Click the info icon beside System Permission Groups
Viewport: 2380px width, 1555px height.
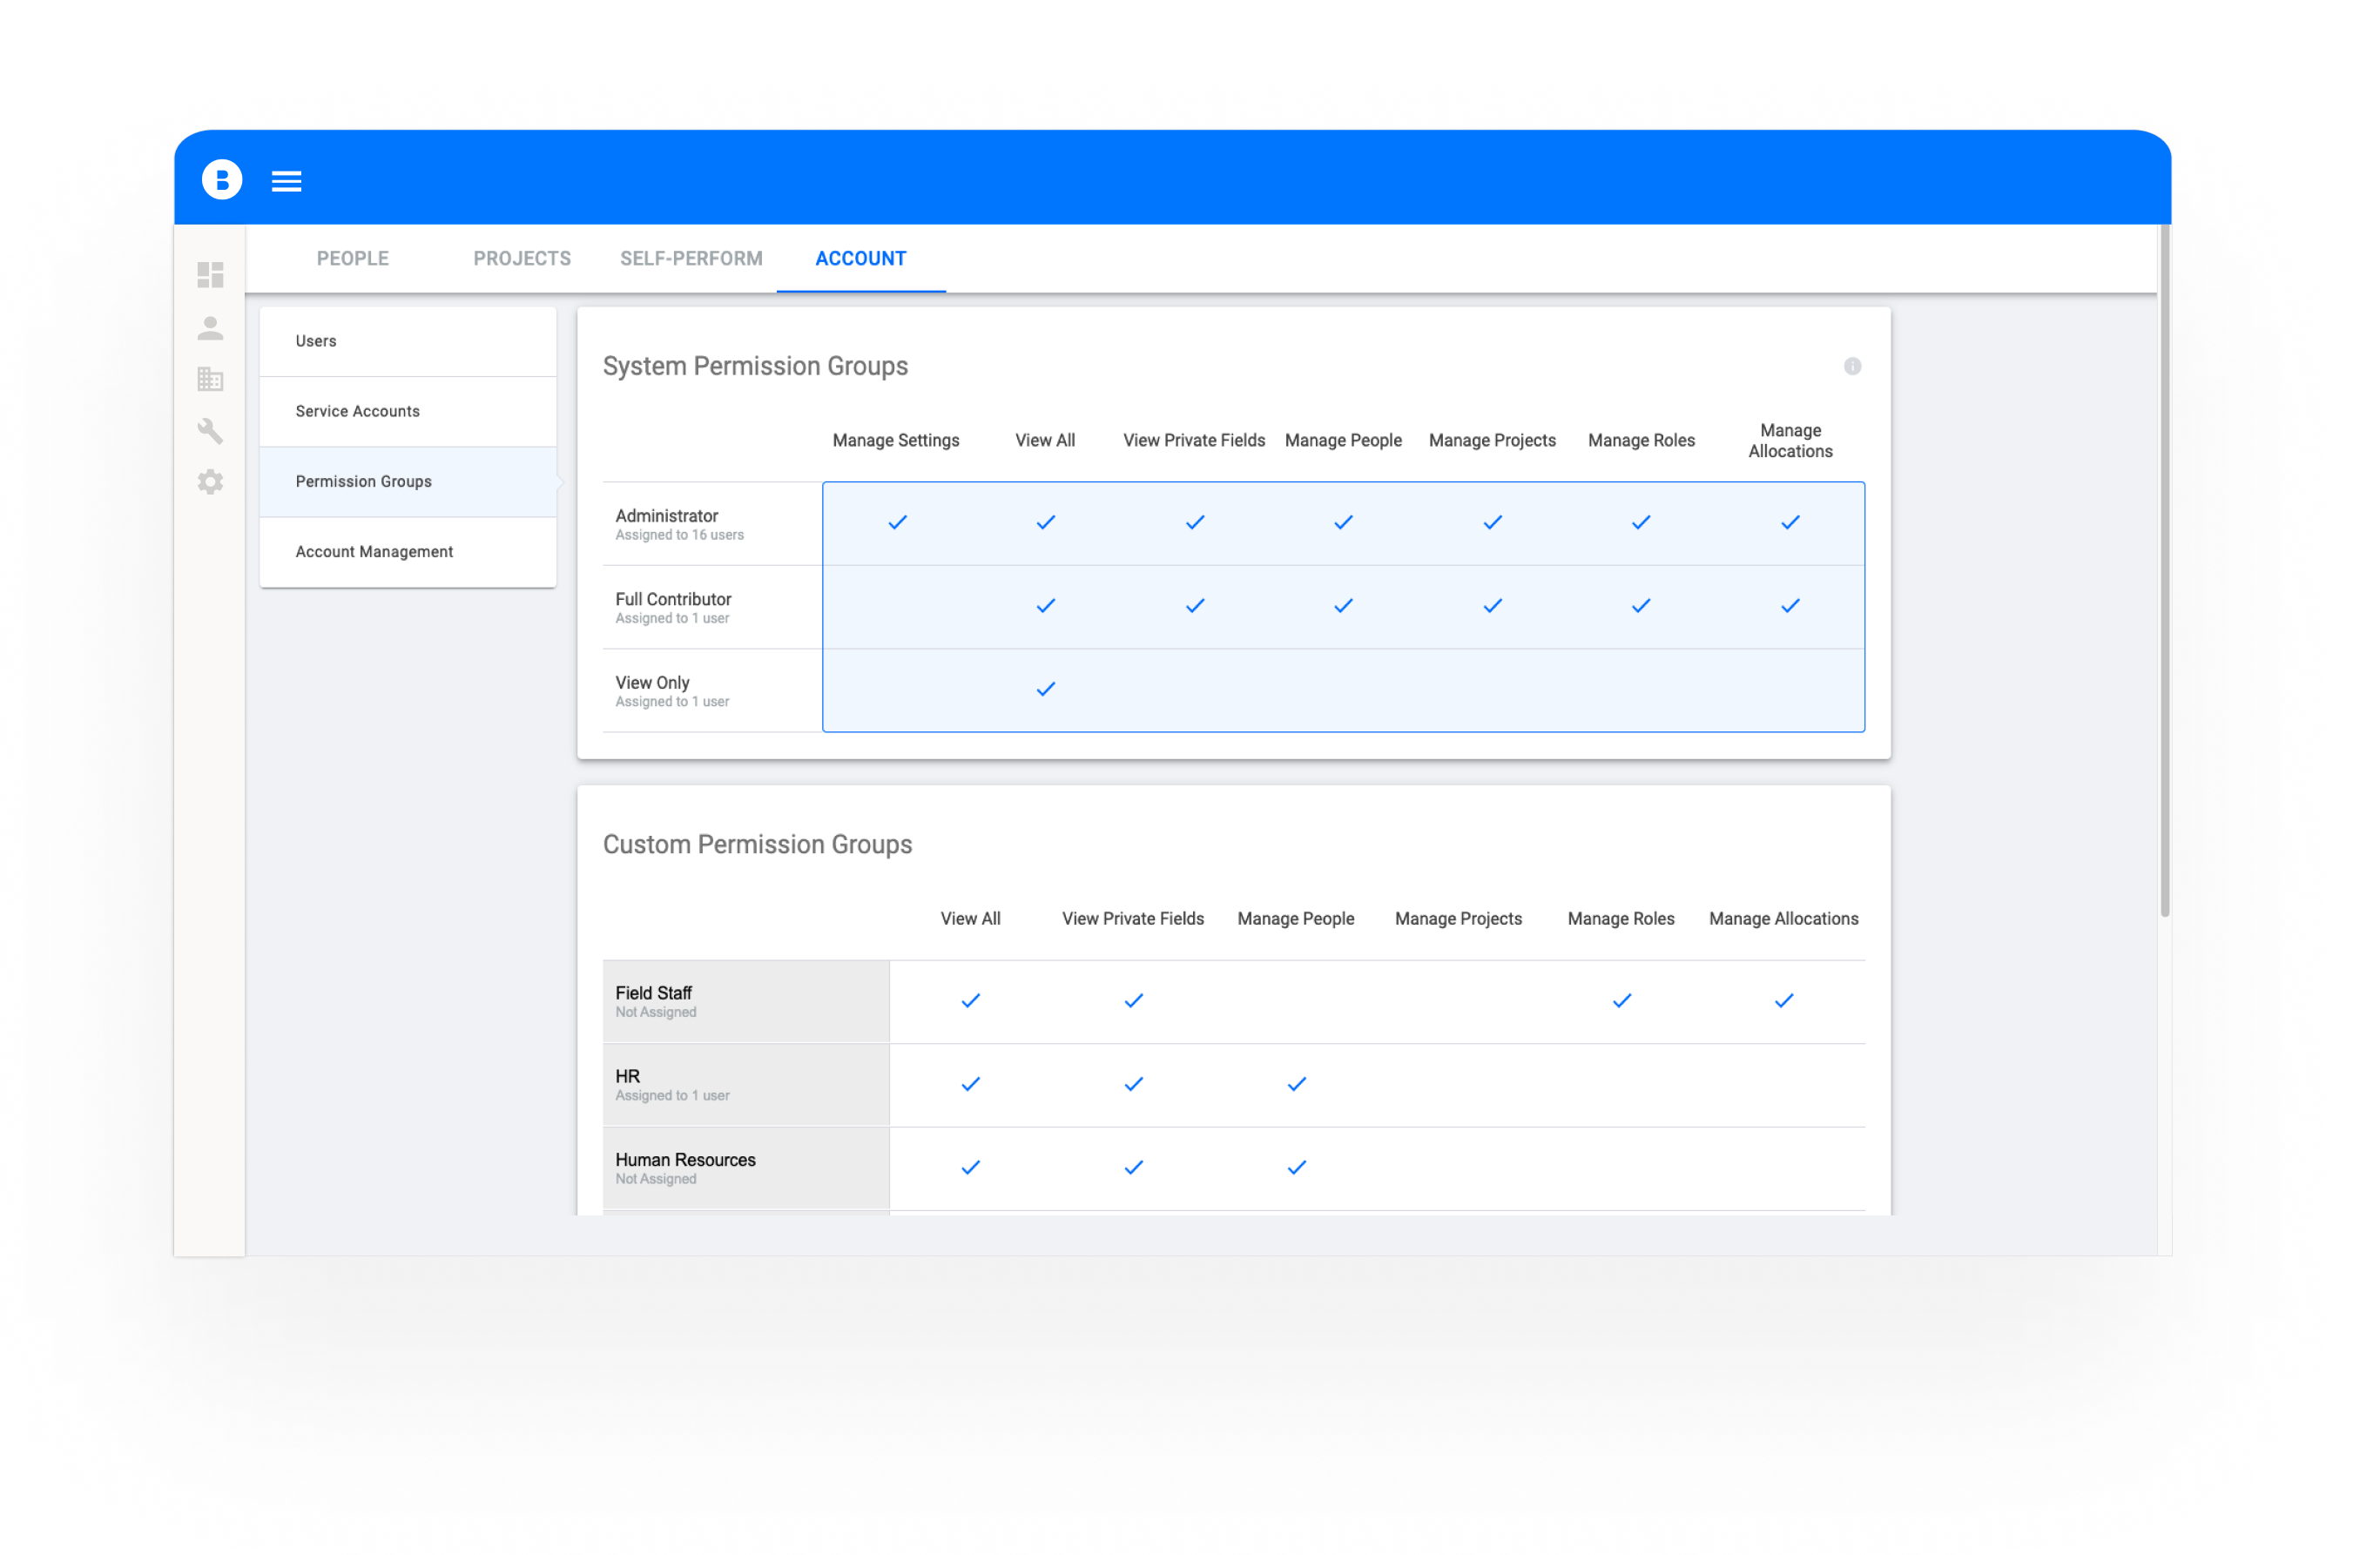1852,366
